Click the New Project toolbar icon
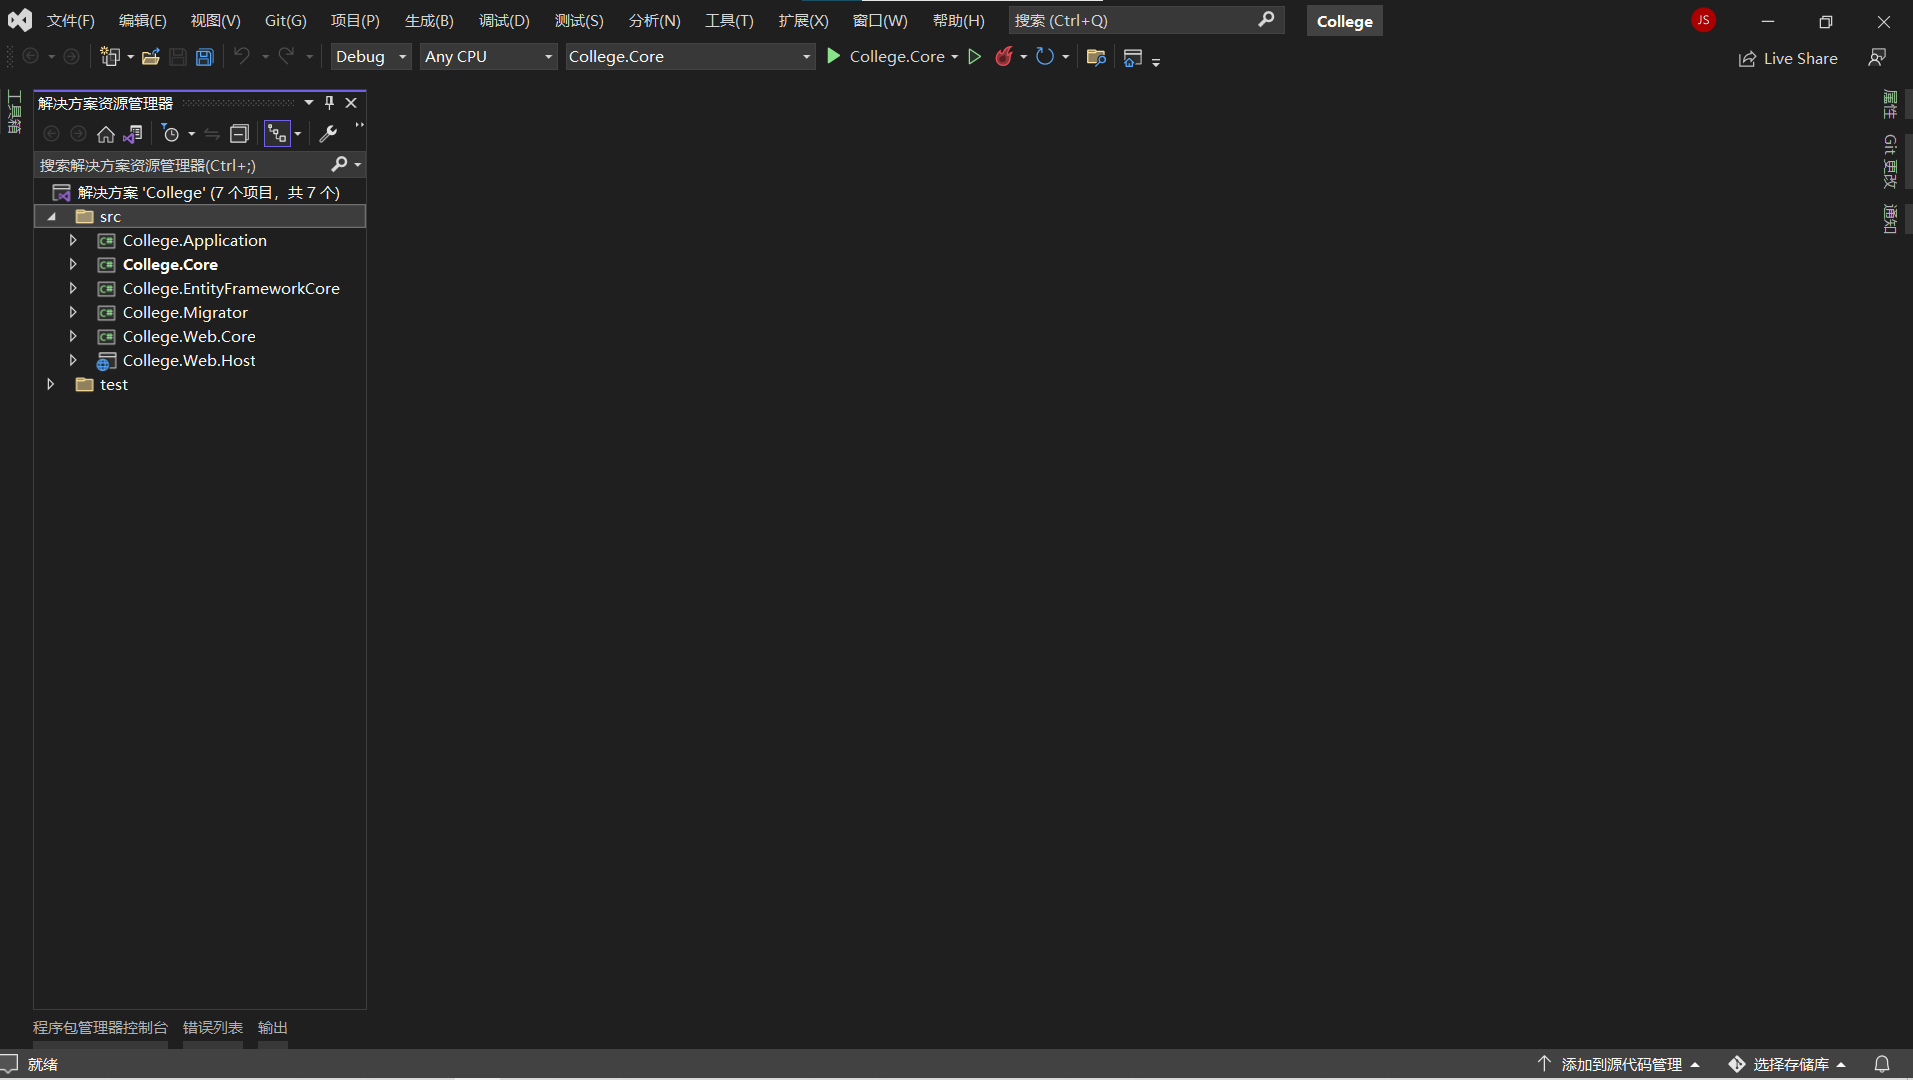This screenshot has width=1913, height=1080. [110, 57]
